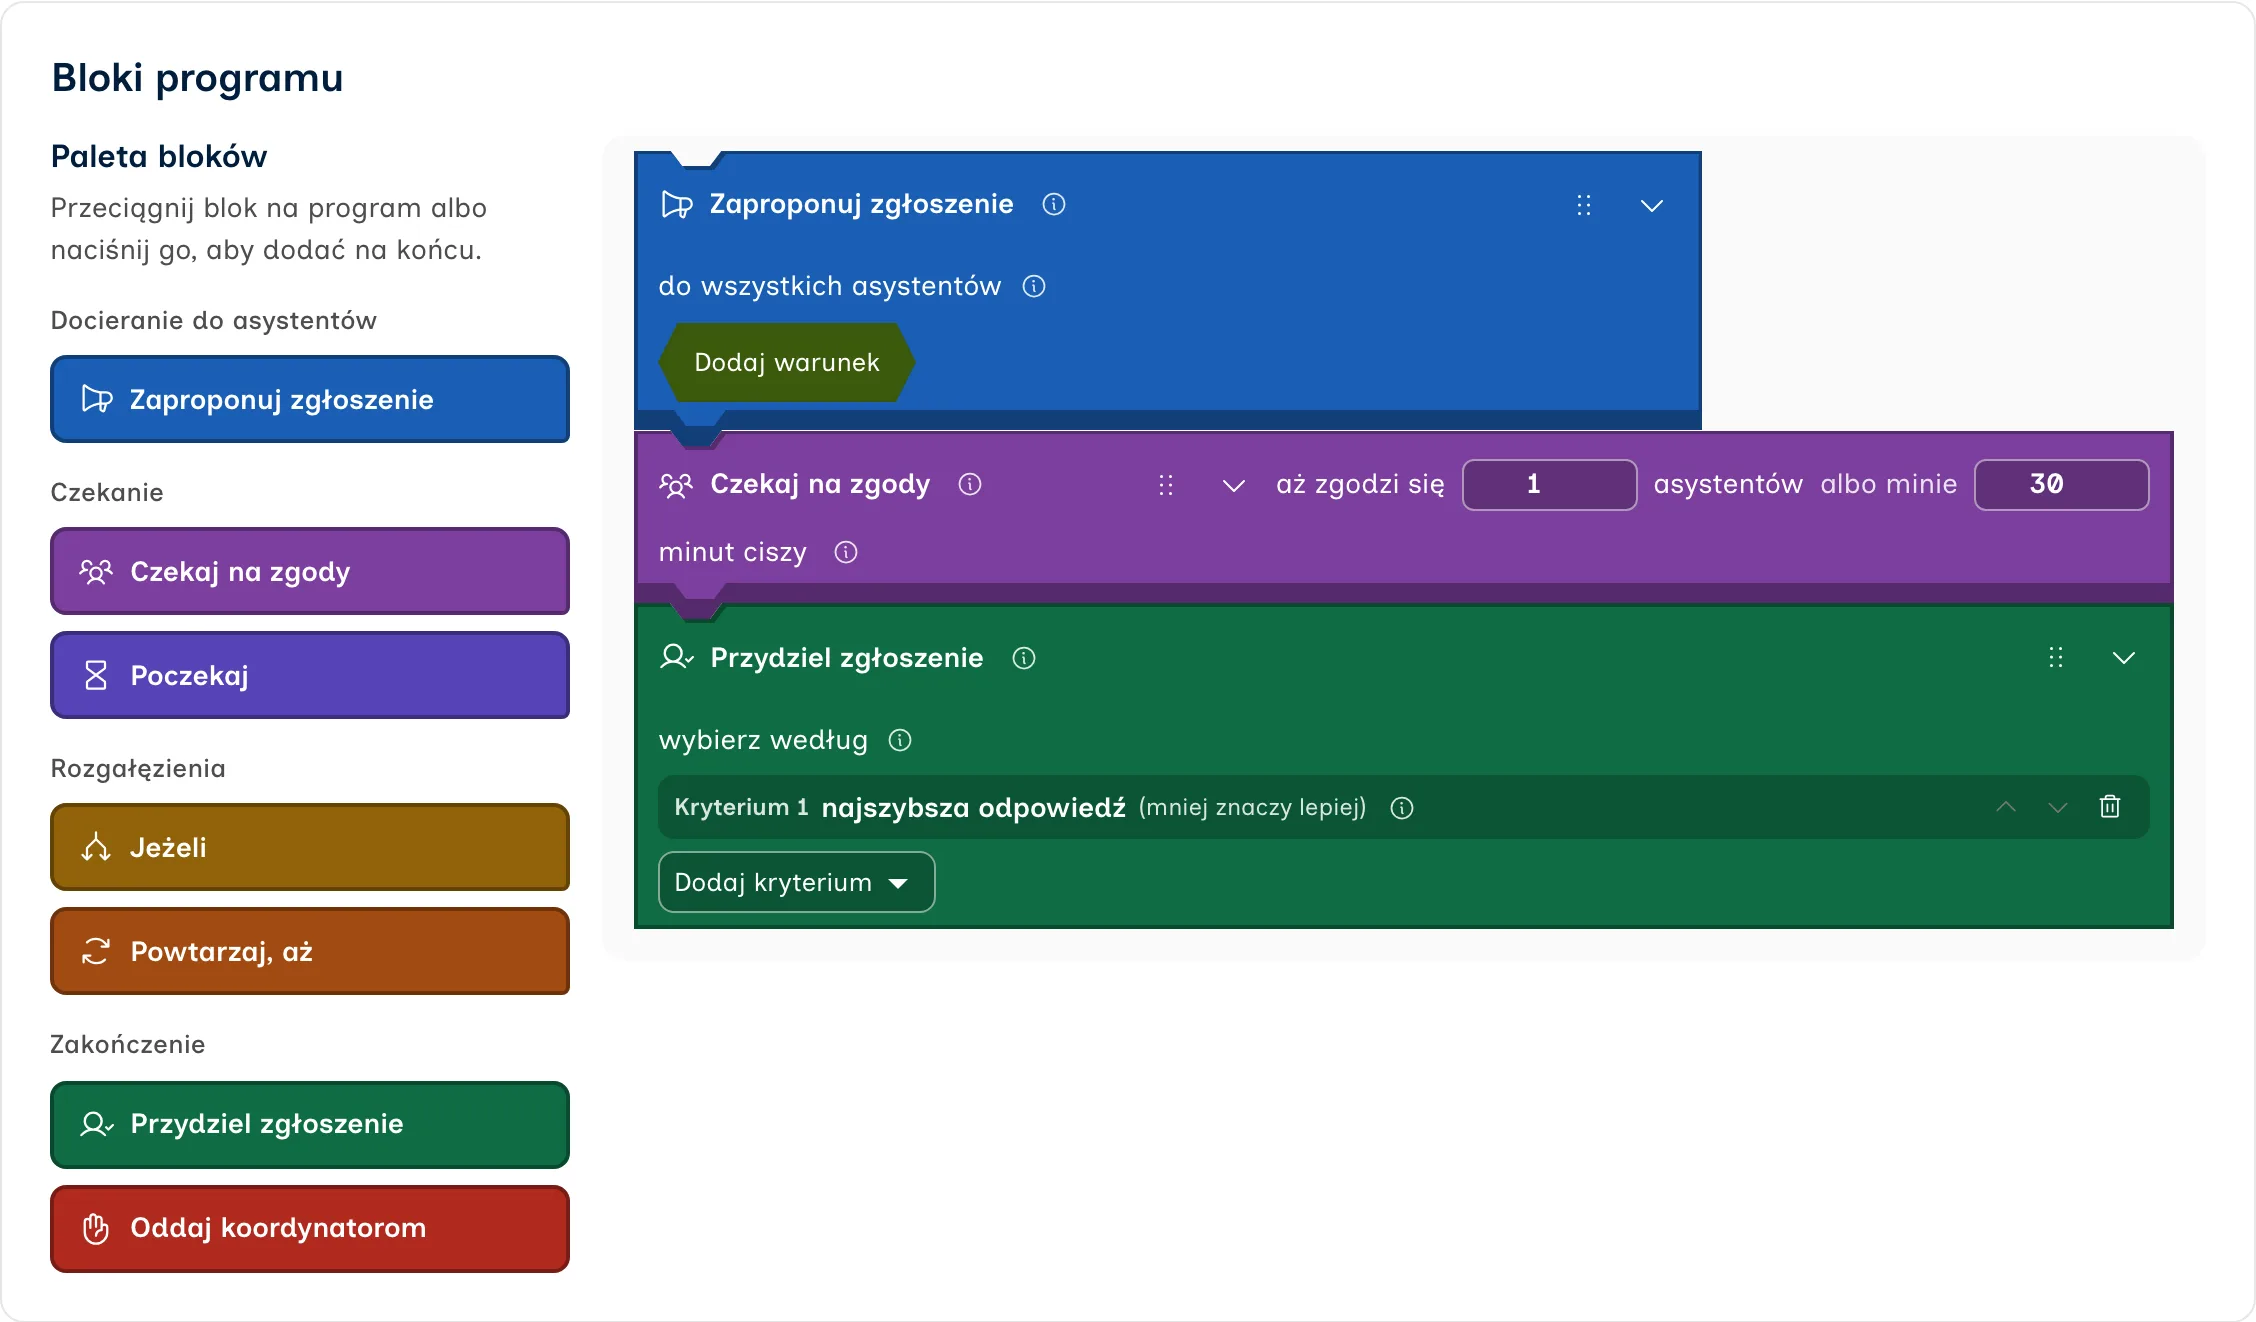Click the minutes field showing 30
This screenshot has width=2256, height=1322.
pos(2062,485)
